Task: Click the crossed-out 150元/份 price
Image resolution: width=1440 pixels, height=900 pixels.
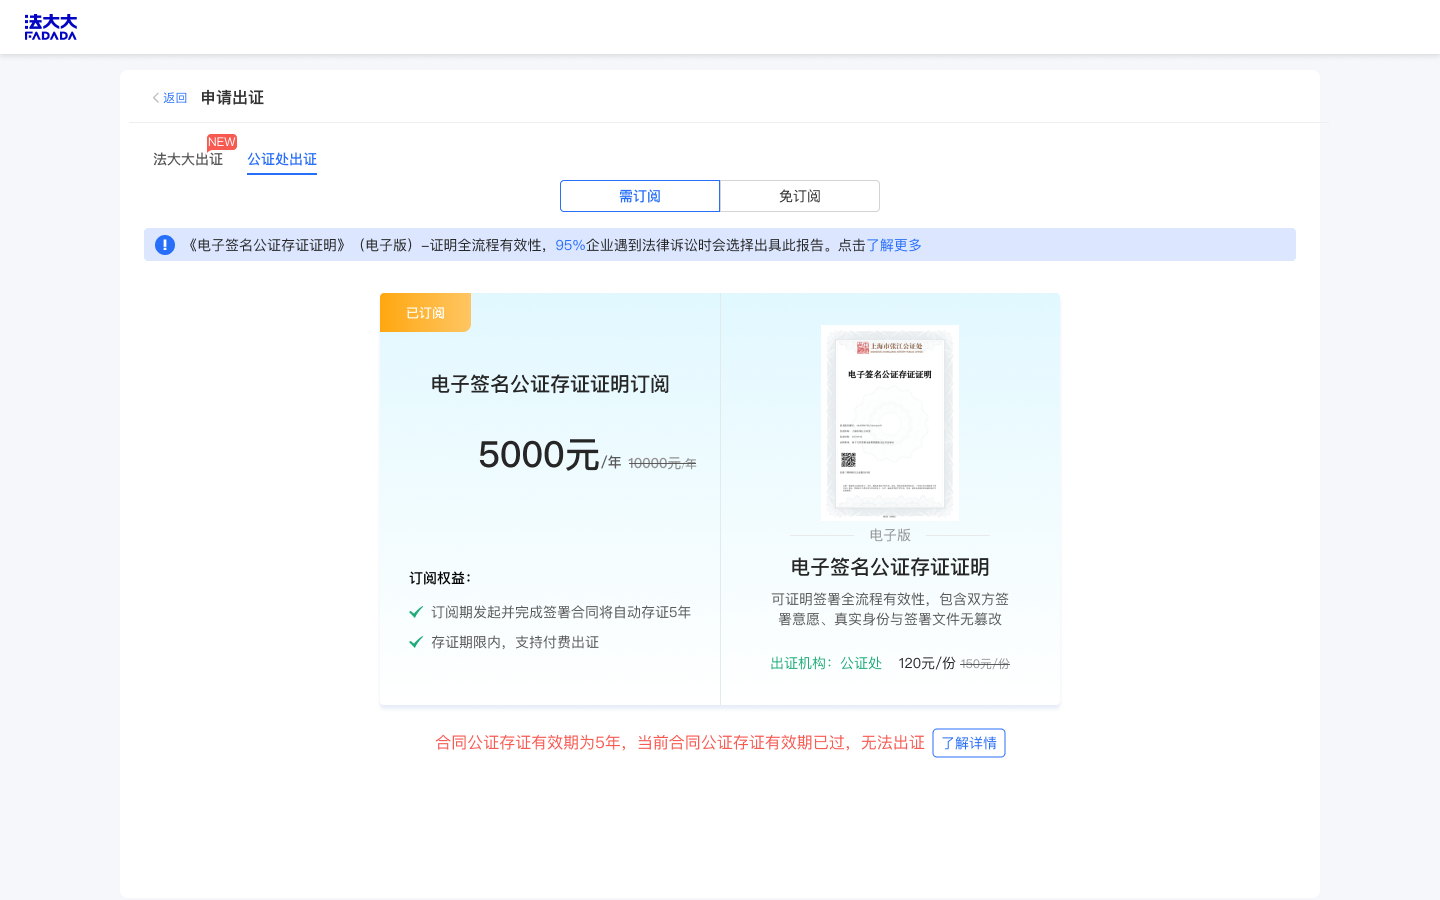Action: pos(985,664)
